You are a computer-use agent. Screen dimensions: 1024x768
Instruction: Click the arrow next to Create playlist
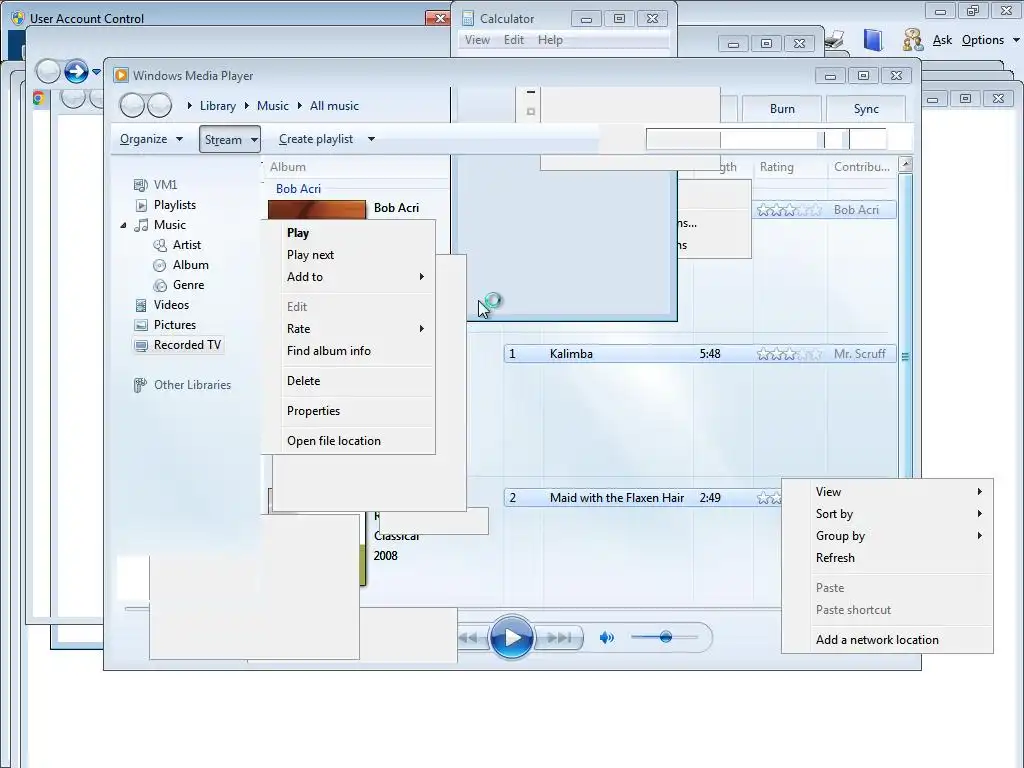click(371, 139)
